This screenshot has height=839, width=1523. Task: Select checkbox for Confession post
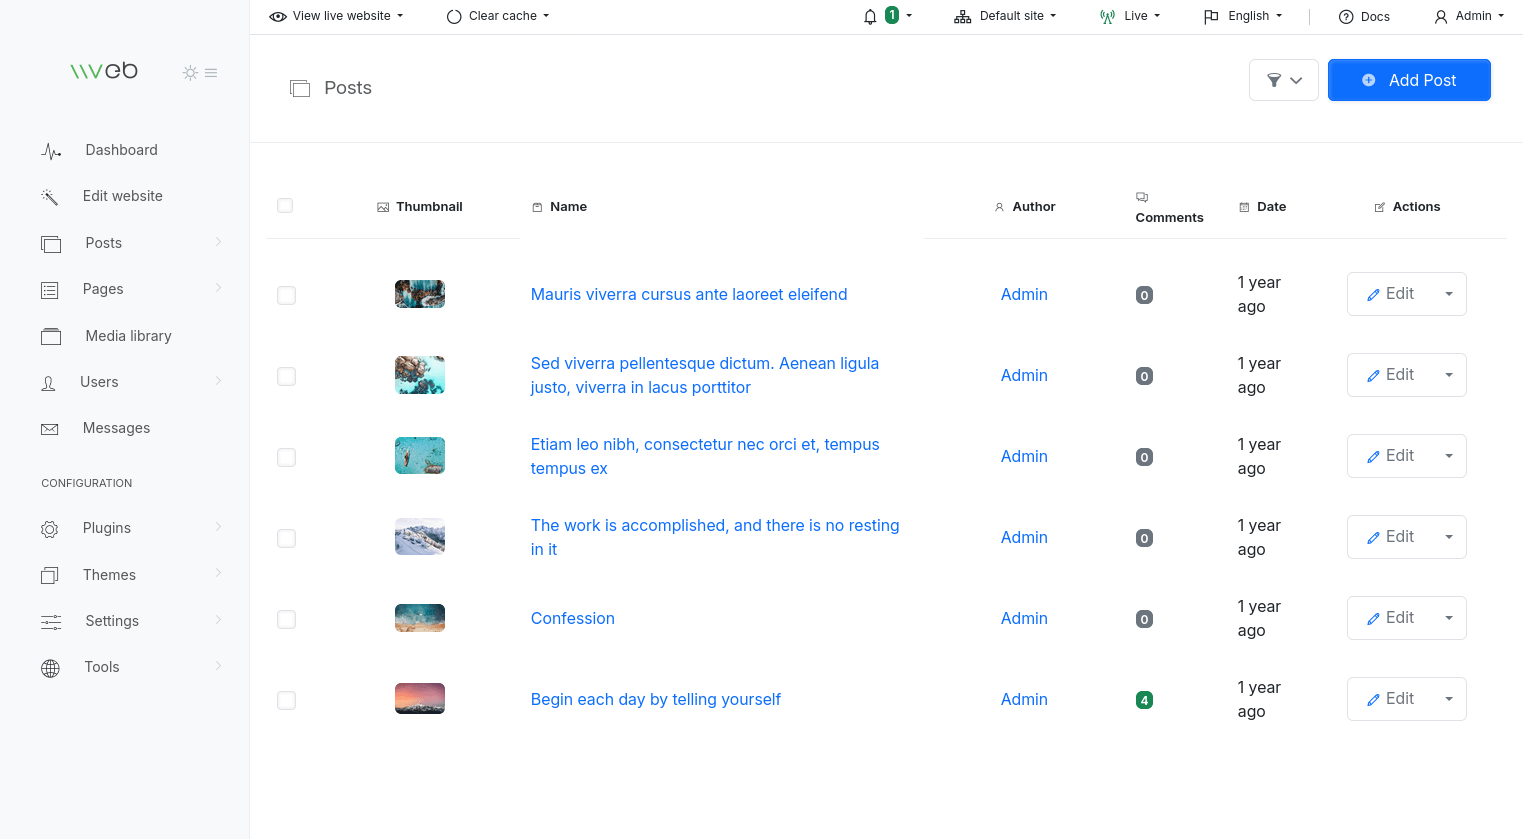point(286,619)
